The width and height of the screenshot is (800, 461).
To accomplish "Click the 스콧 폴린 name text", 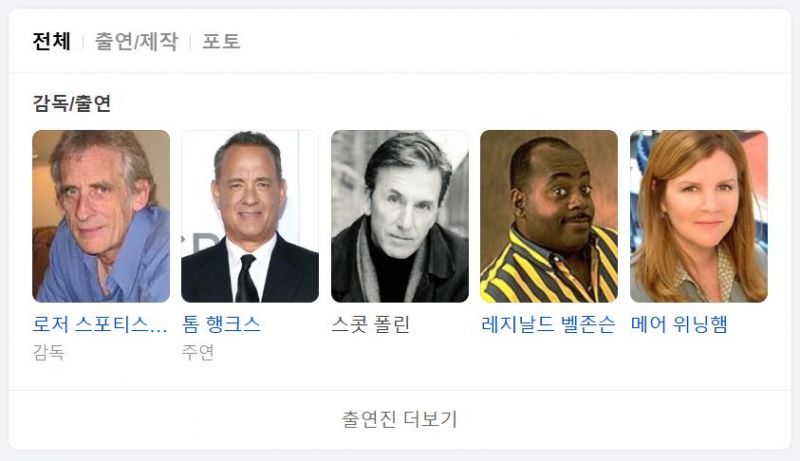I will tap(370, 324).
